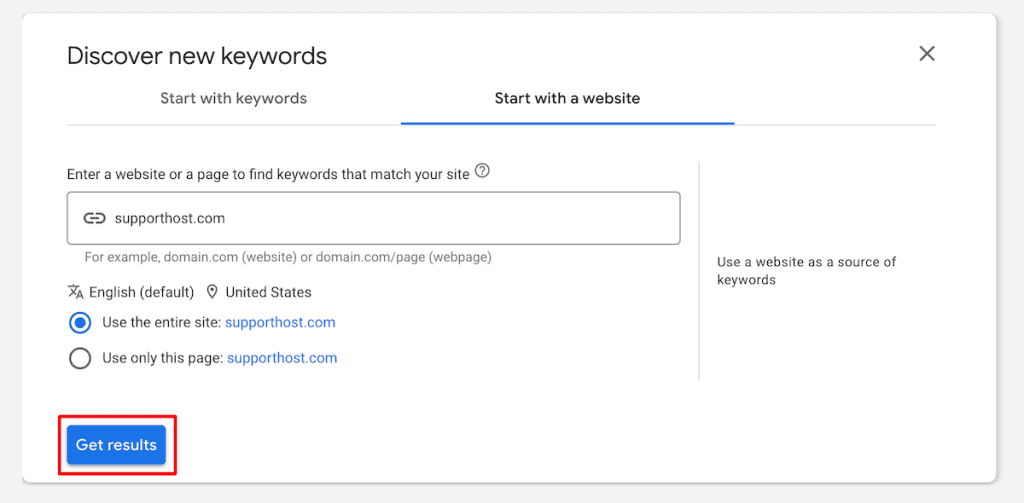Close the Discover new keywords dialog
Viewport: 1024px width, 503px height.
[x=927, y=54]
